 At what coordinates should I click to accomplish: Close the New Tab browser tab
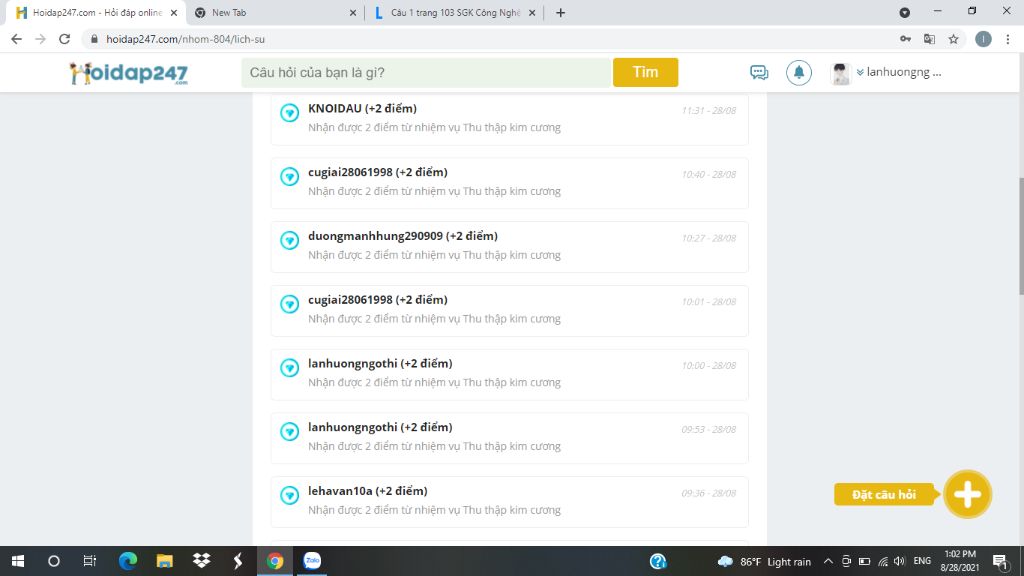pos(353,12)
